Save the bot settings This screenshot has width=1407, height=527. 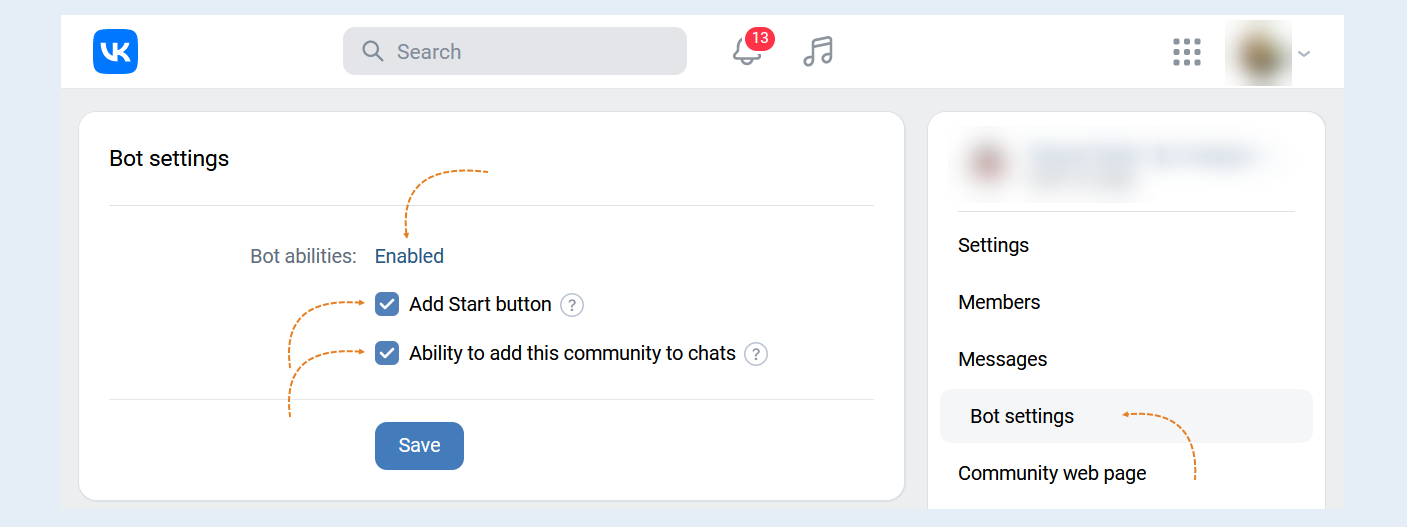coord(419,446)
